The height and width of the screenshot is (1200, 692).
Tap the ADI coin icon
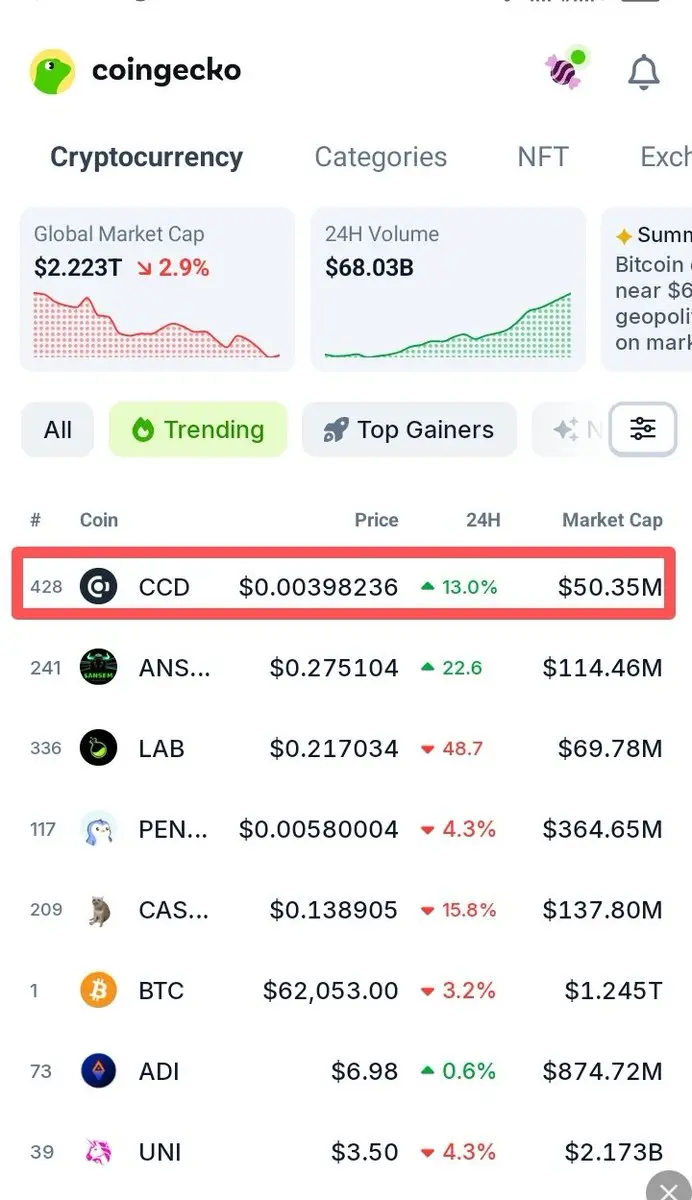[x=98, y=1071]
